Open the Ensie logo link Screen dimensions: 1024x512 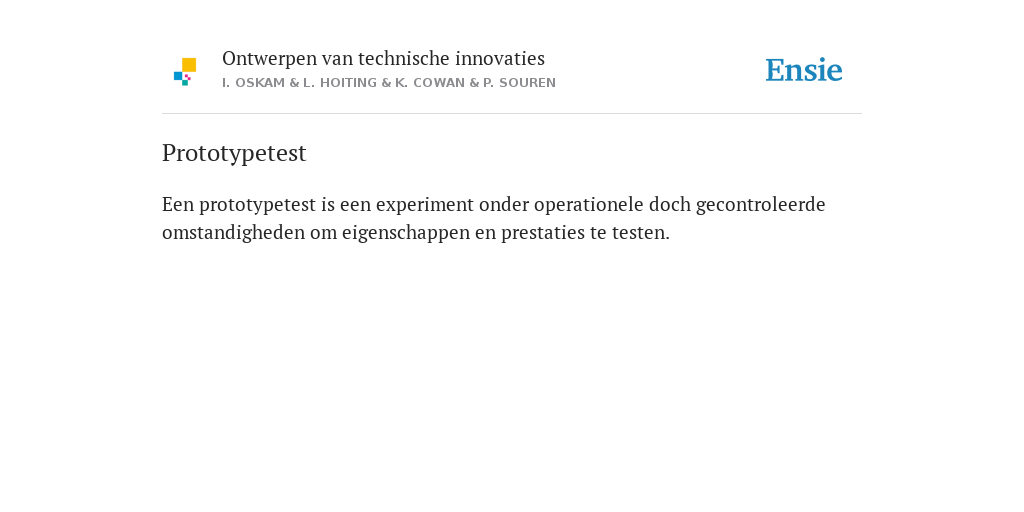click(804, 71)
